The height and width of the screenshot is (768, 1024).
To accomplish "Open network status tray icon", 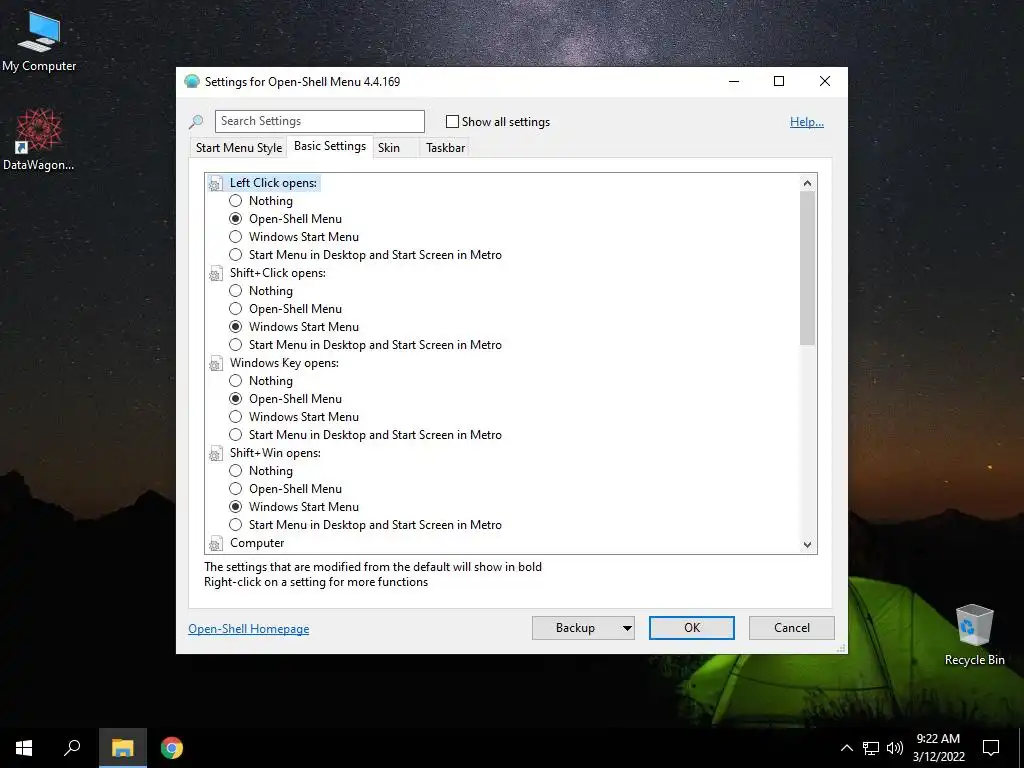I will click(871, 748).
